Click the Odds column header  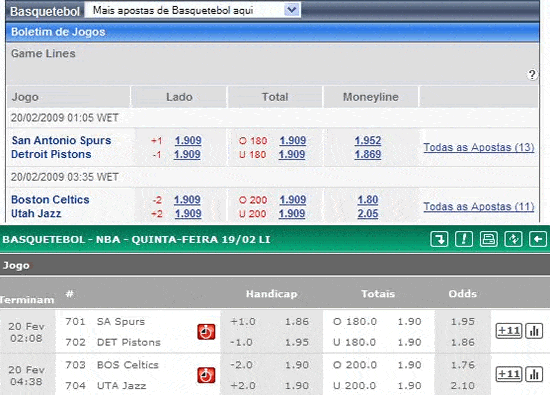pos(463,294)
